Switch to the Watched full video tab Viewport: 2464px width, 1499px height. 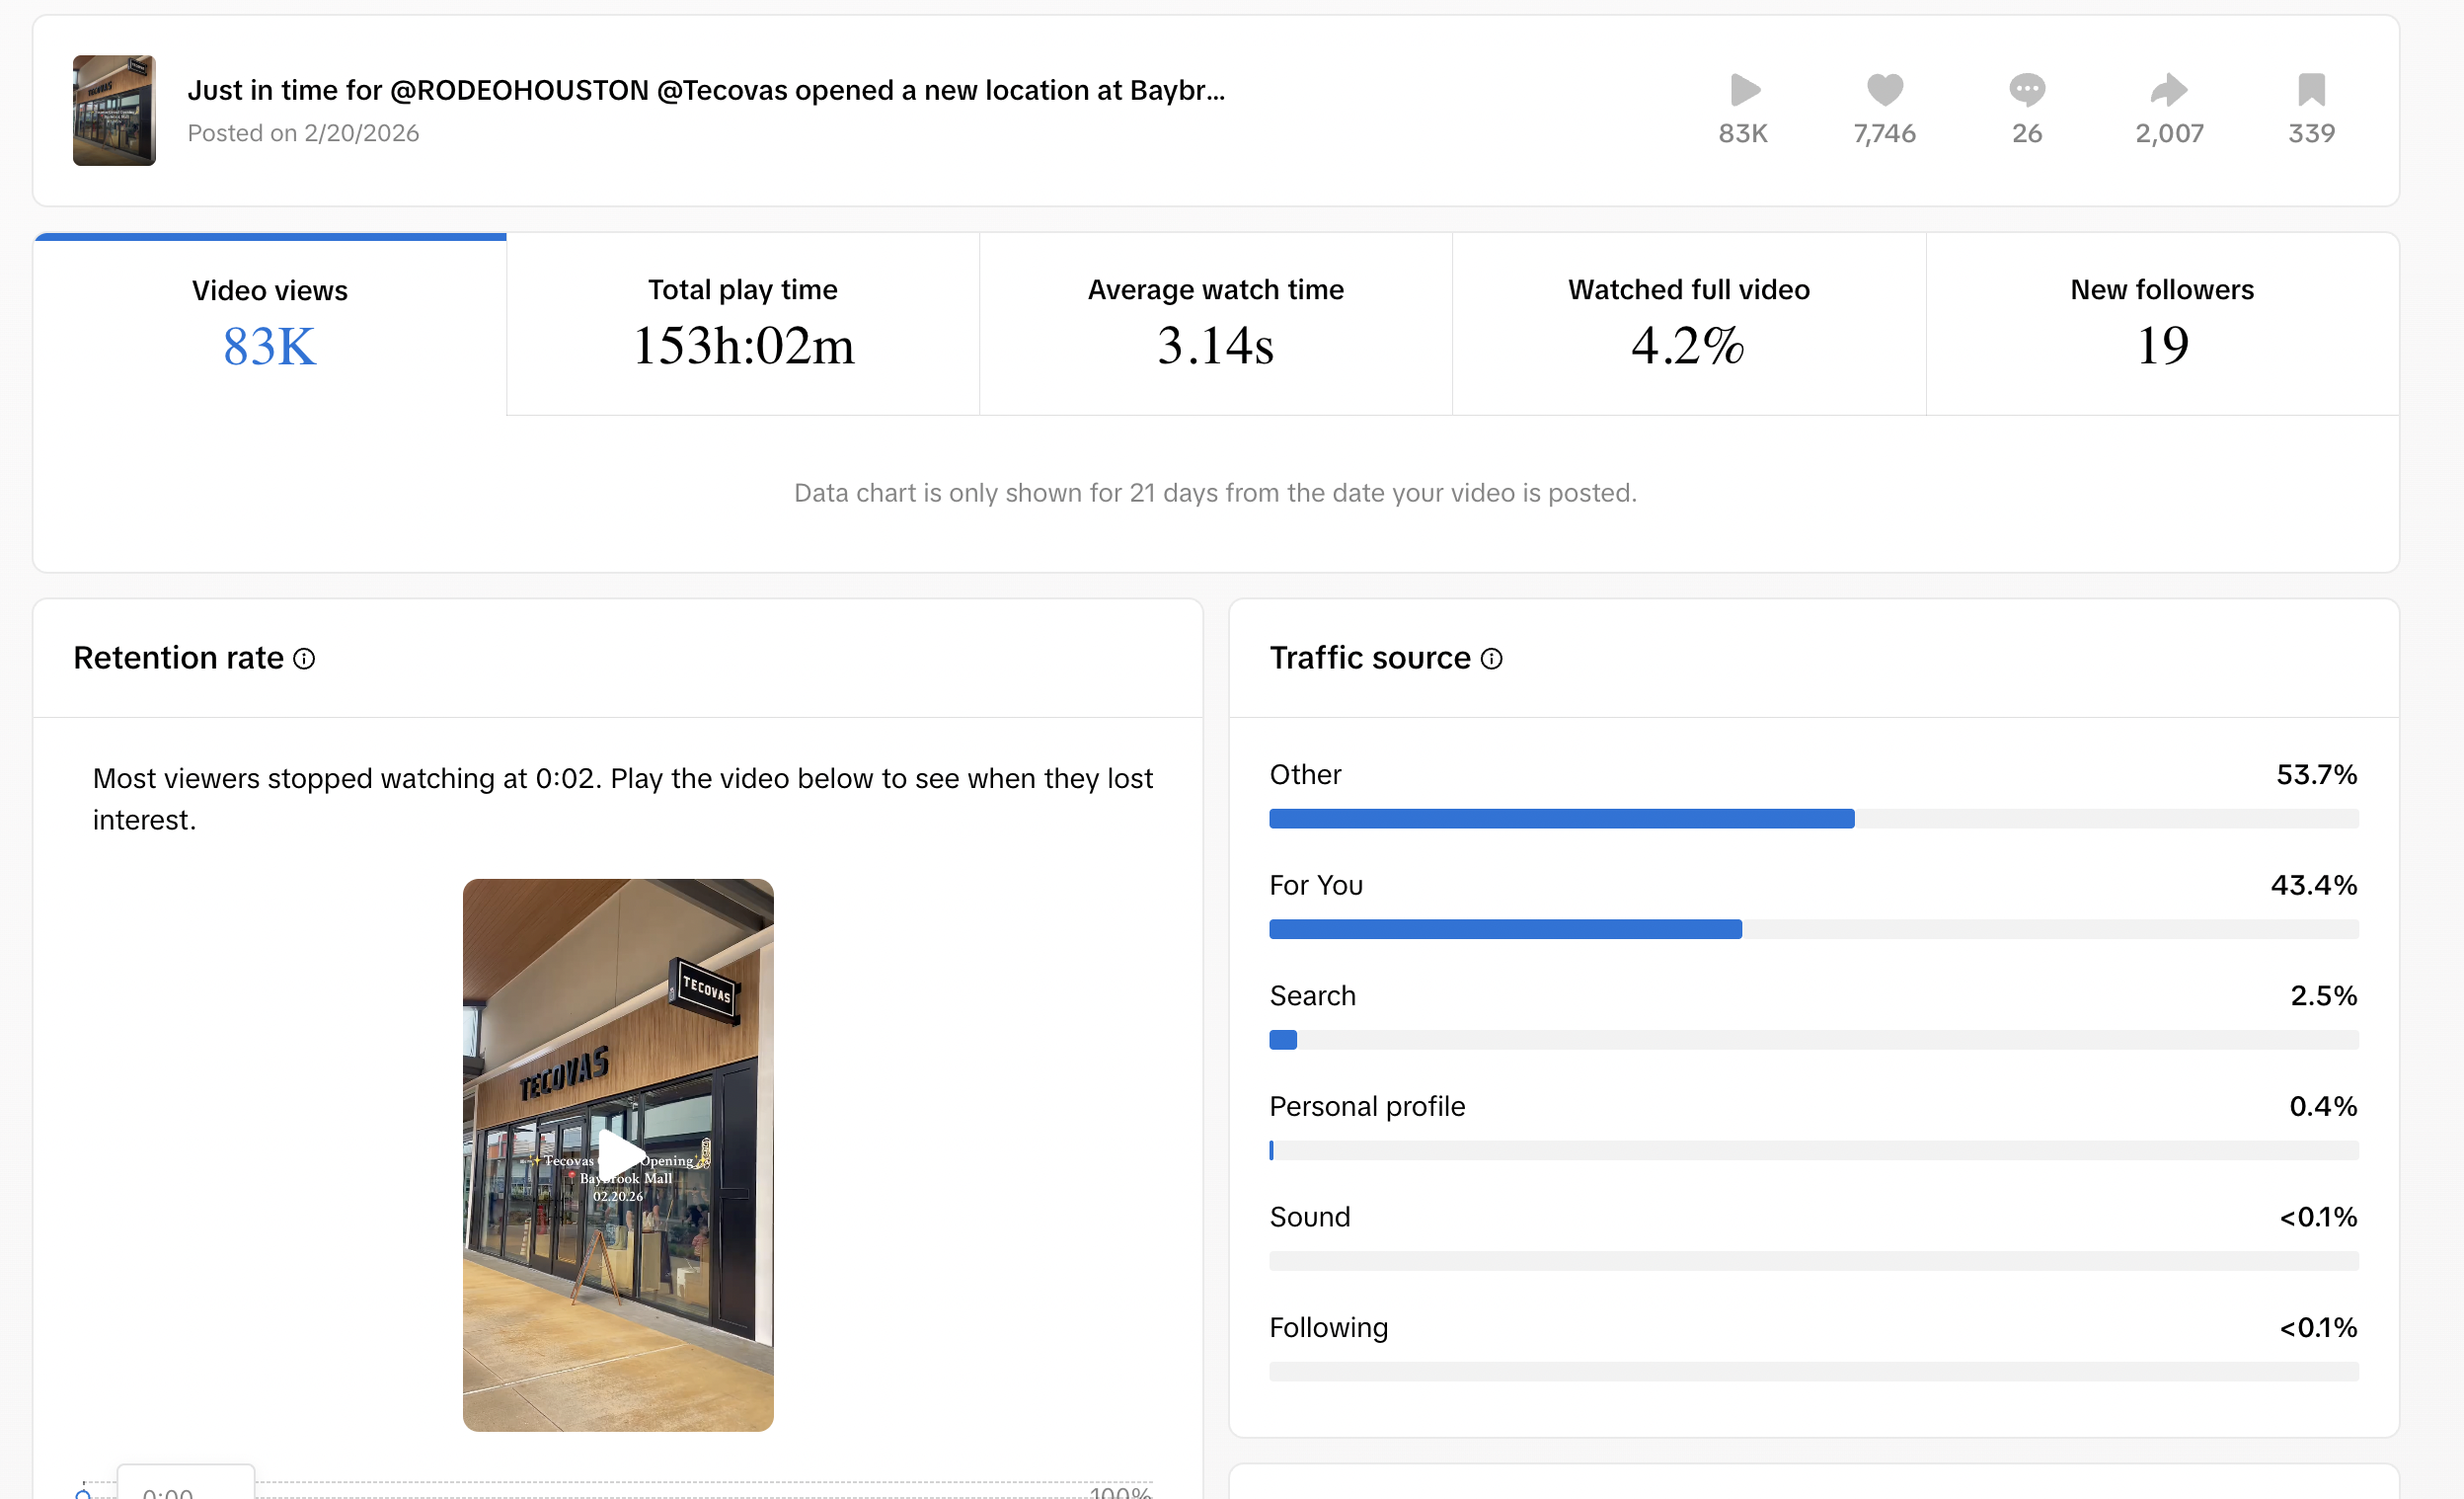[x=1689, y=325]
